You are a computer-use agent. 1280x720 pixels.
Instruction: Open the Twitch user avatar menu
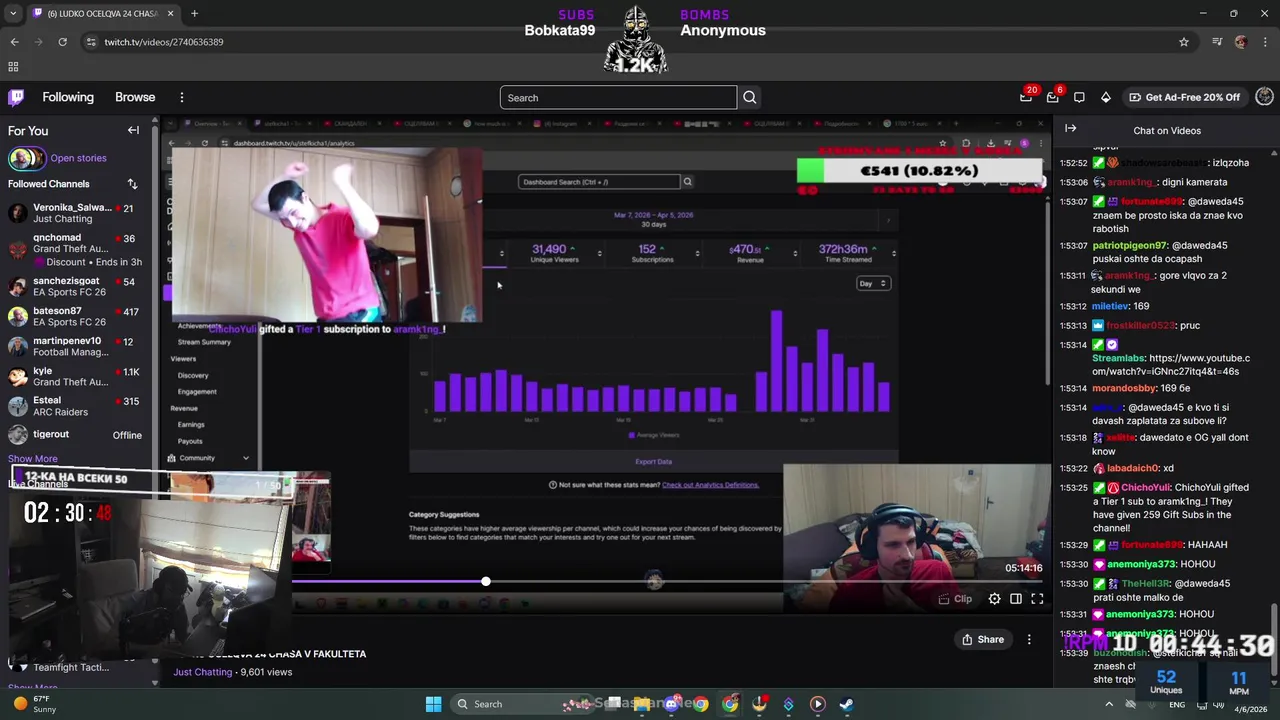(1264, 97)
